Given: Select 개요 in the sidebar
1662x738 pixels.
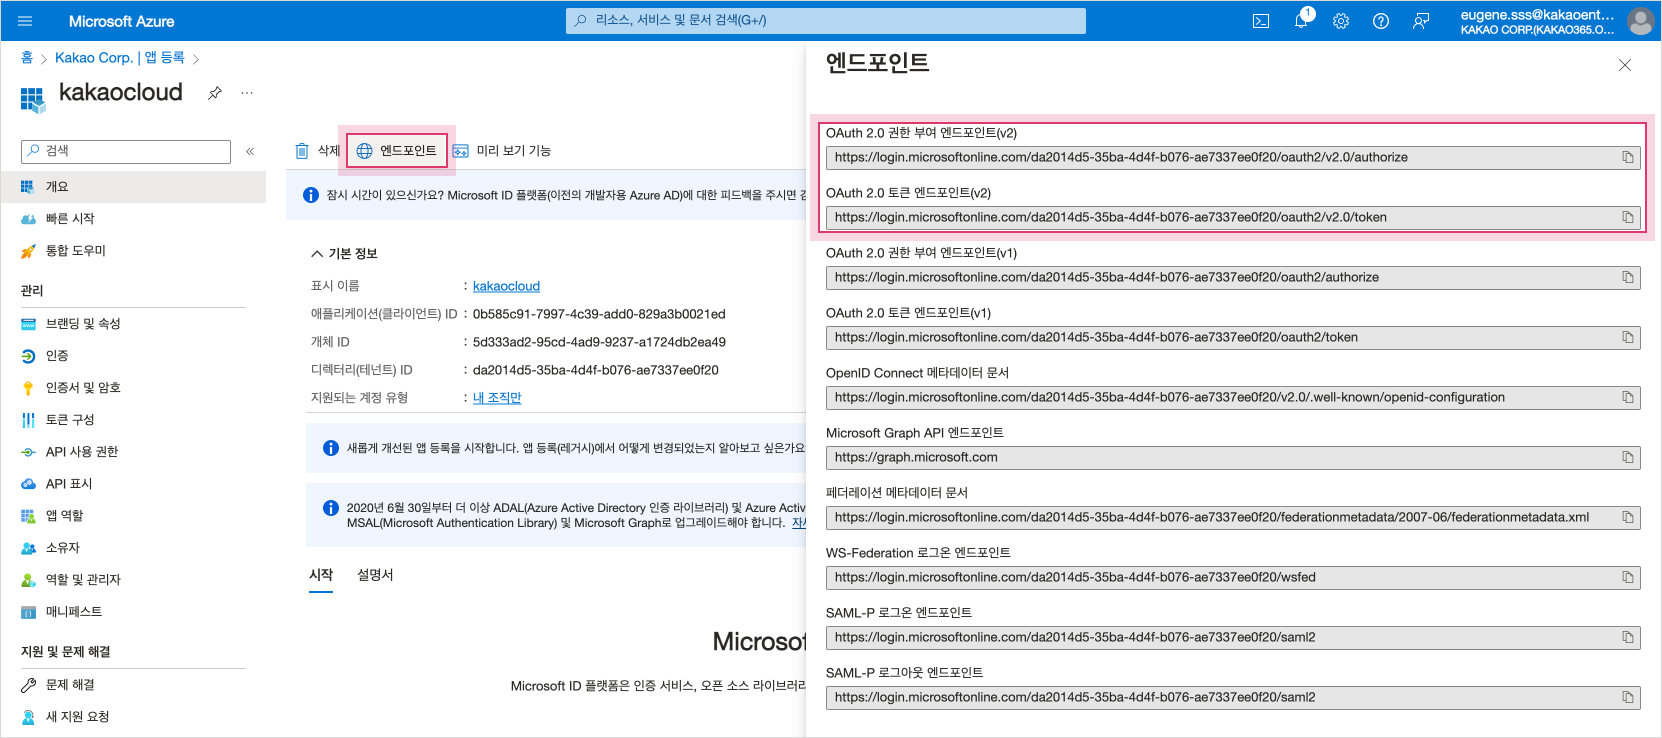Looking at the screenshot, I should pyautogui.click(x=133, y=187).
